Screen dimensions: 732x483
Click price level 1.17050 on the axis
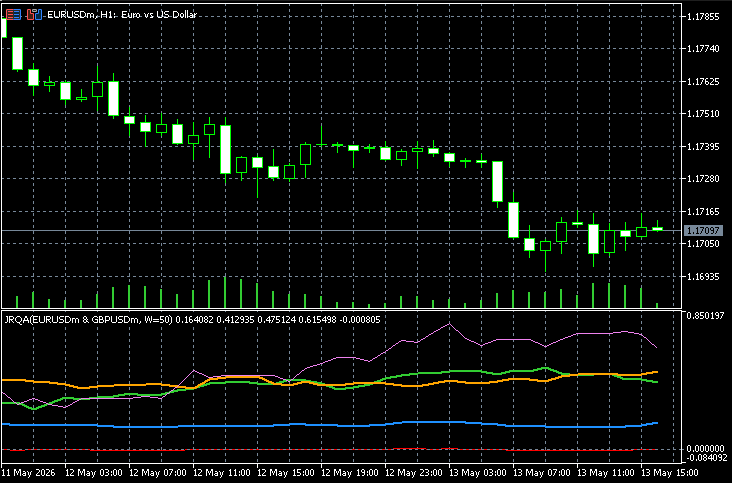[x=704, y=244]
